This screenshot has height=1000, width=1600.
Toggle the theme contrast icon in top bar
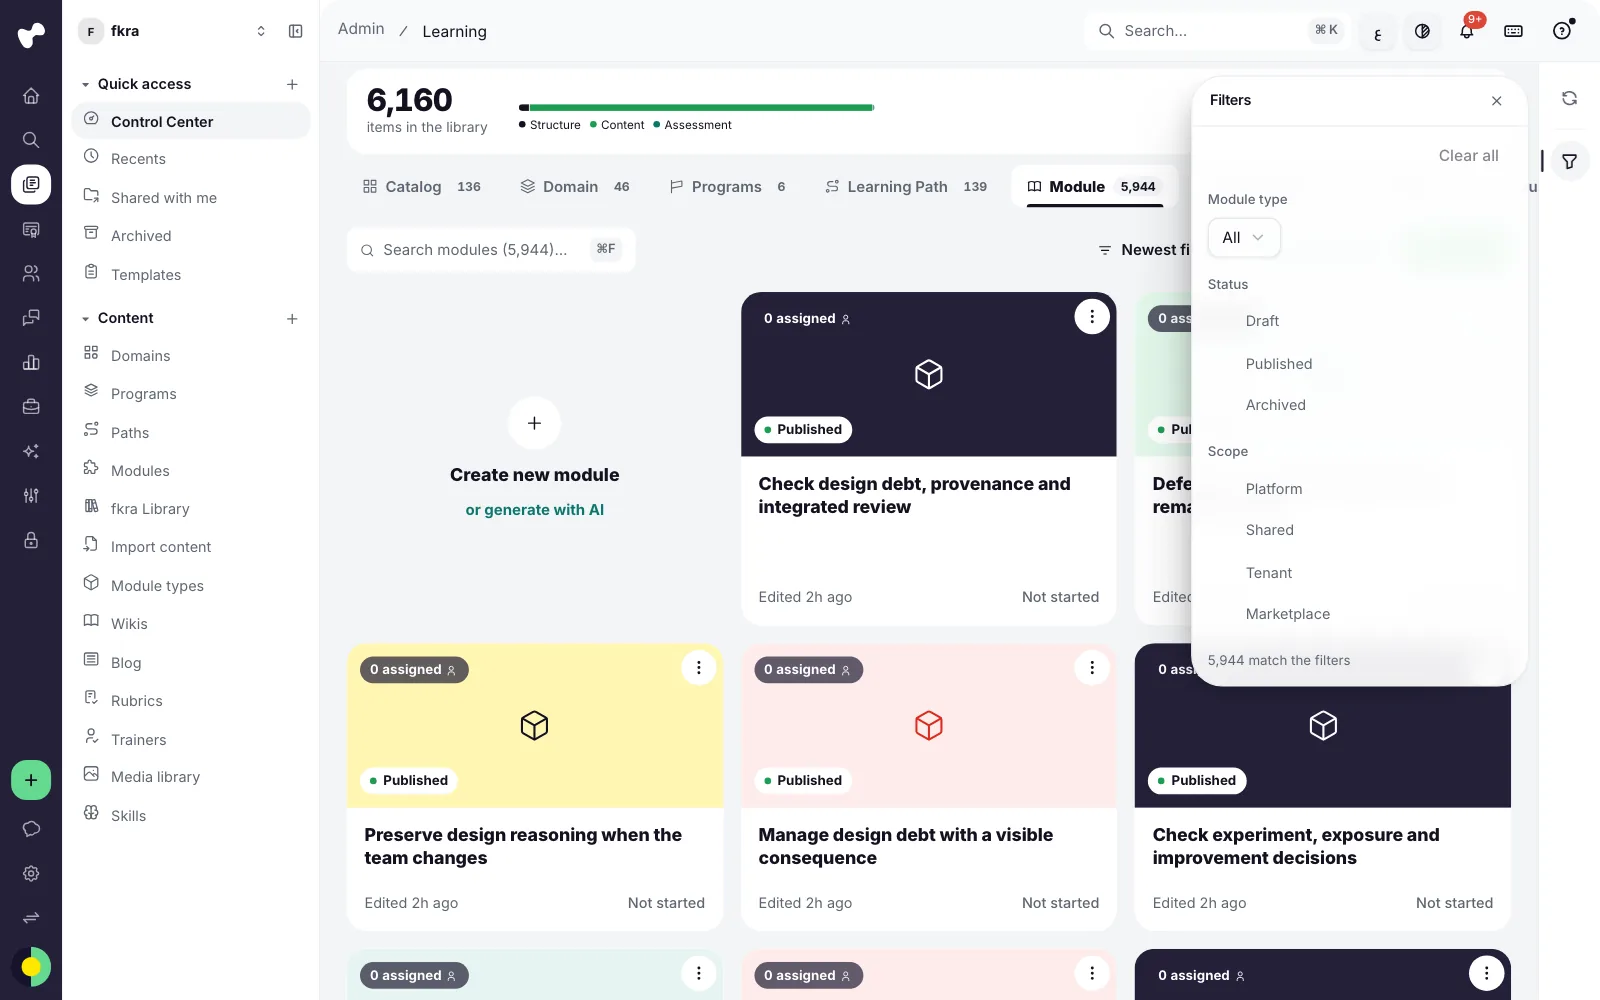pos(1422,31)
